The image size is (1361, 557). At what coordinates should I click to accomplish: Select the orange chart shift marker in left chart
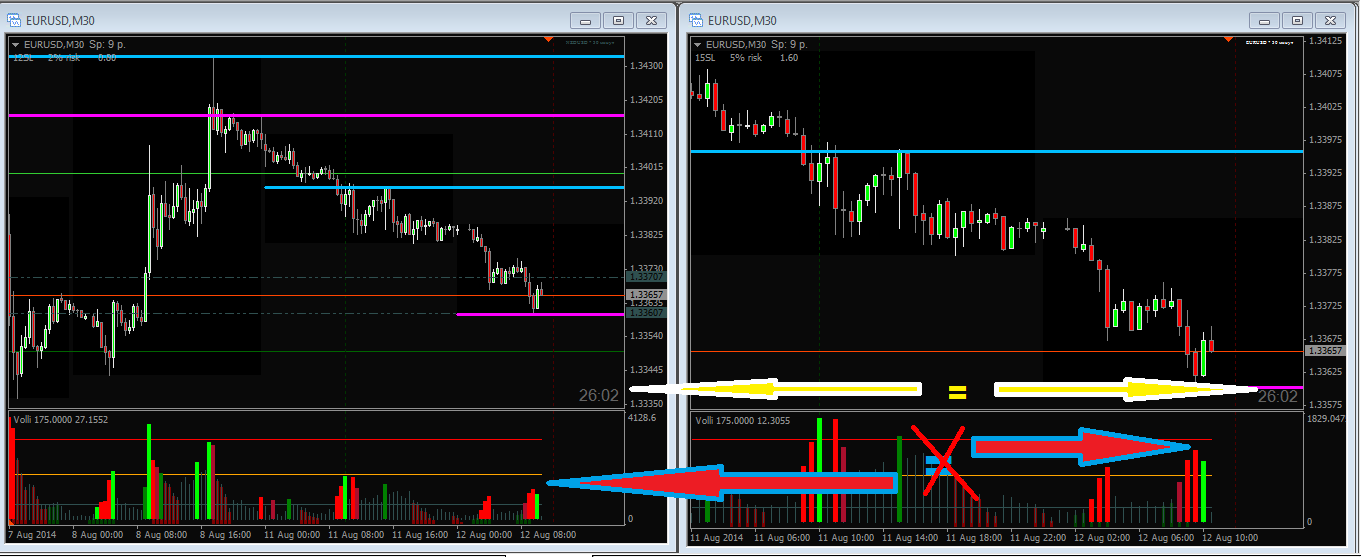[548, 39]
